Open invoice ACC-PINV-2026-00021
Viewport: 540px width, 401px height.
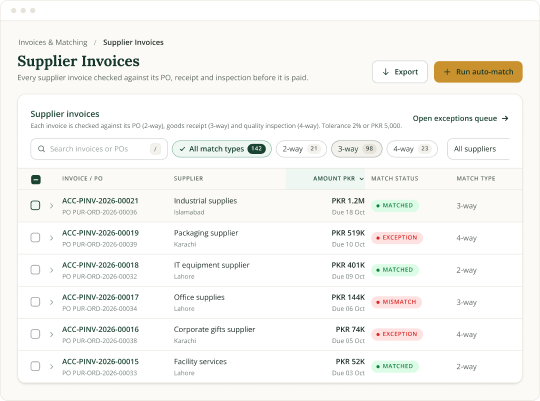click(100, 201)
